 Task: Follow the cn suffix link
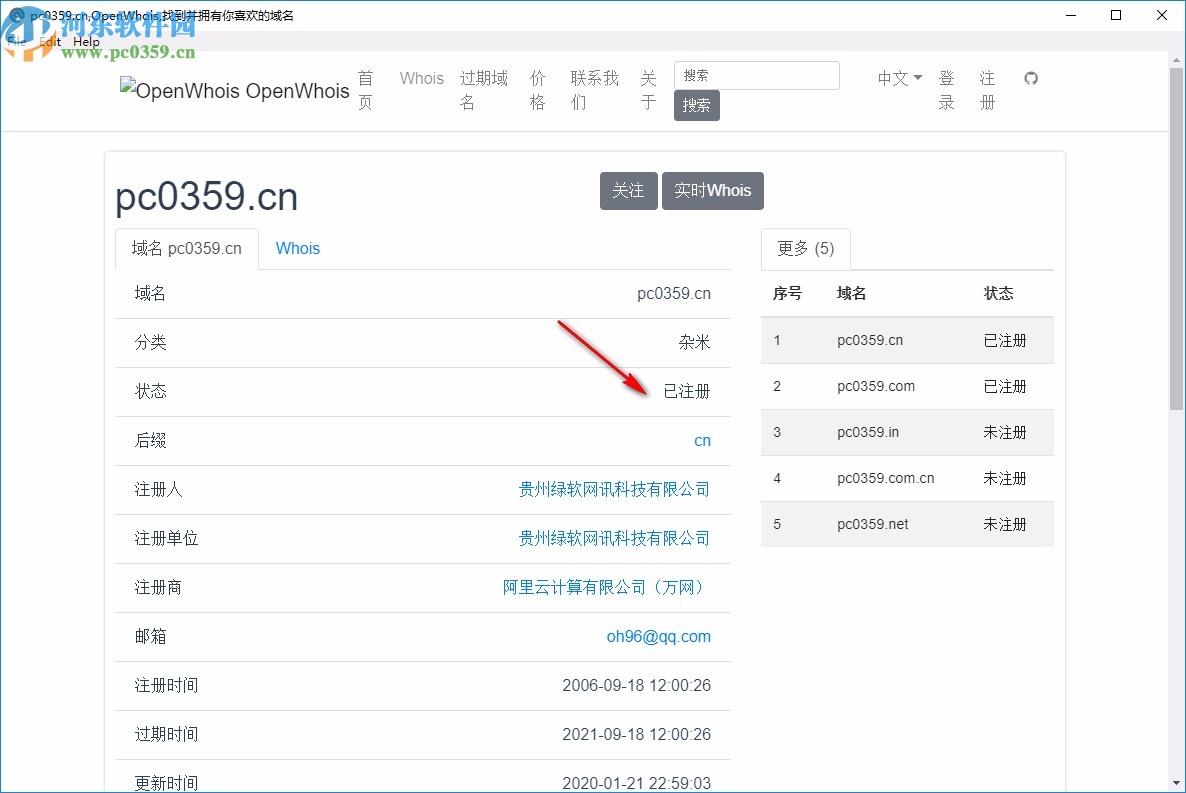point(702,440)
